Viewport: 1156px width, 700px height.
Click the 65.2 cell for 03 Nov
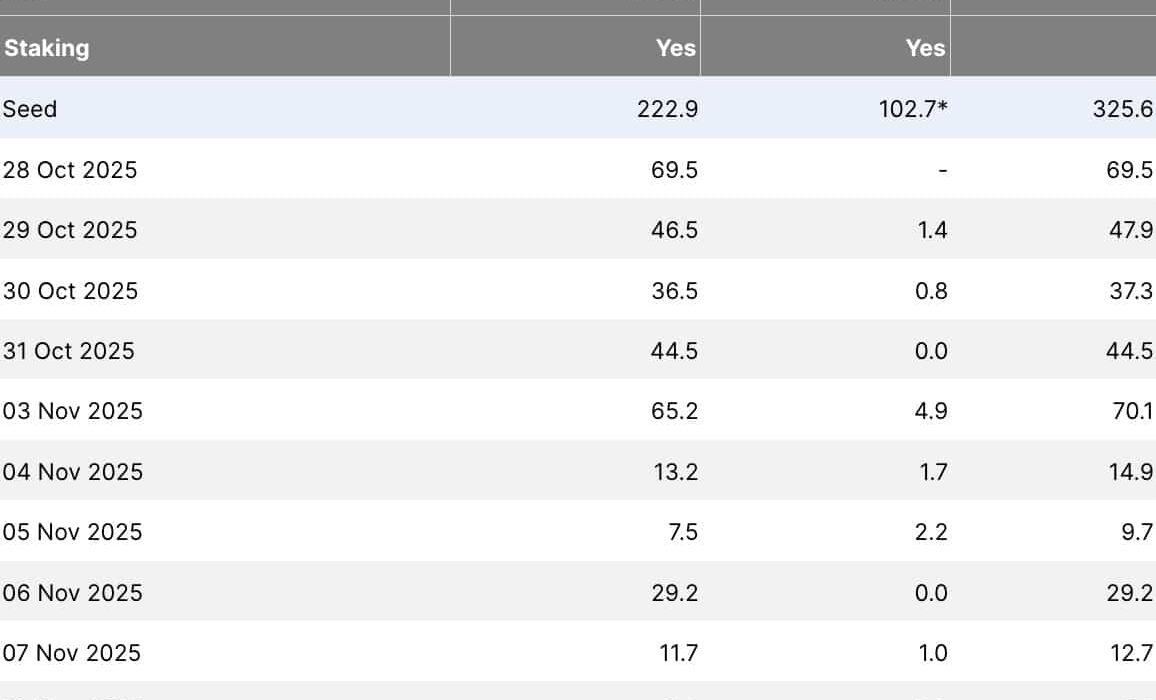675,411
